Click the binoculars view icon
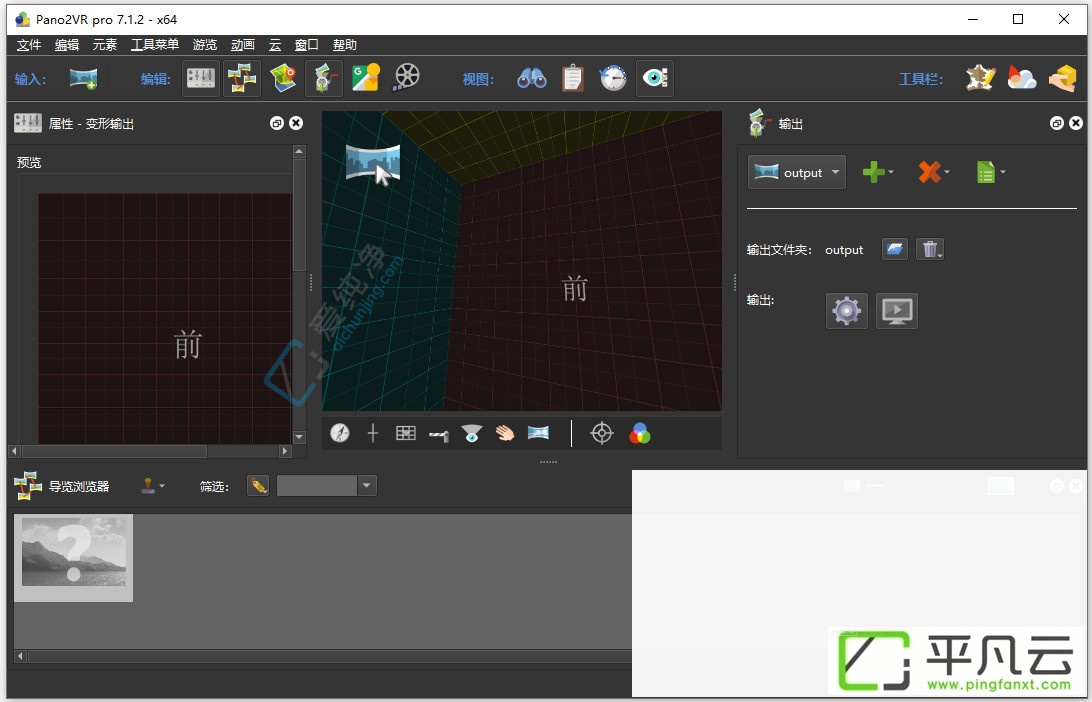Viewport: 1092px width, 702px height. pyautogui.click(x=531, y=78)
